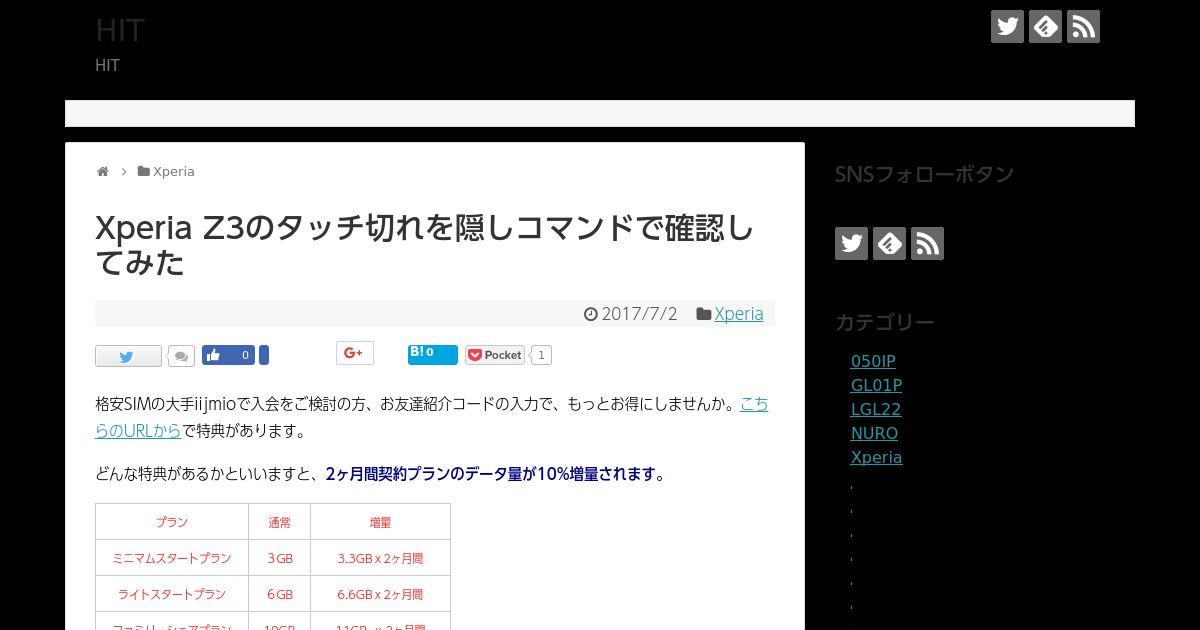
Task: Open the NURO category
Action: click(874, 433)
